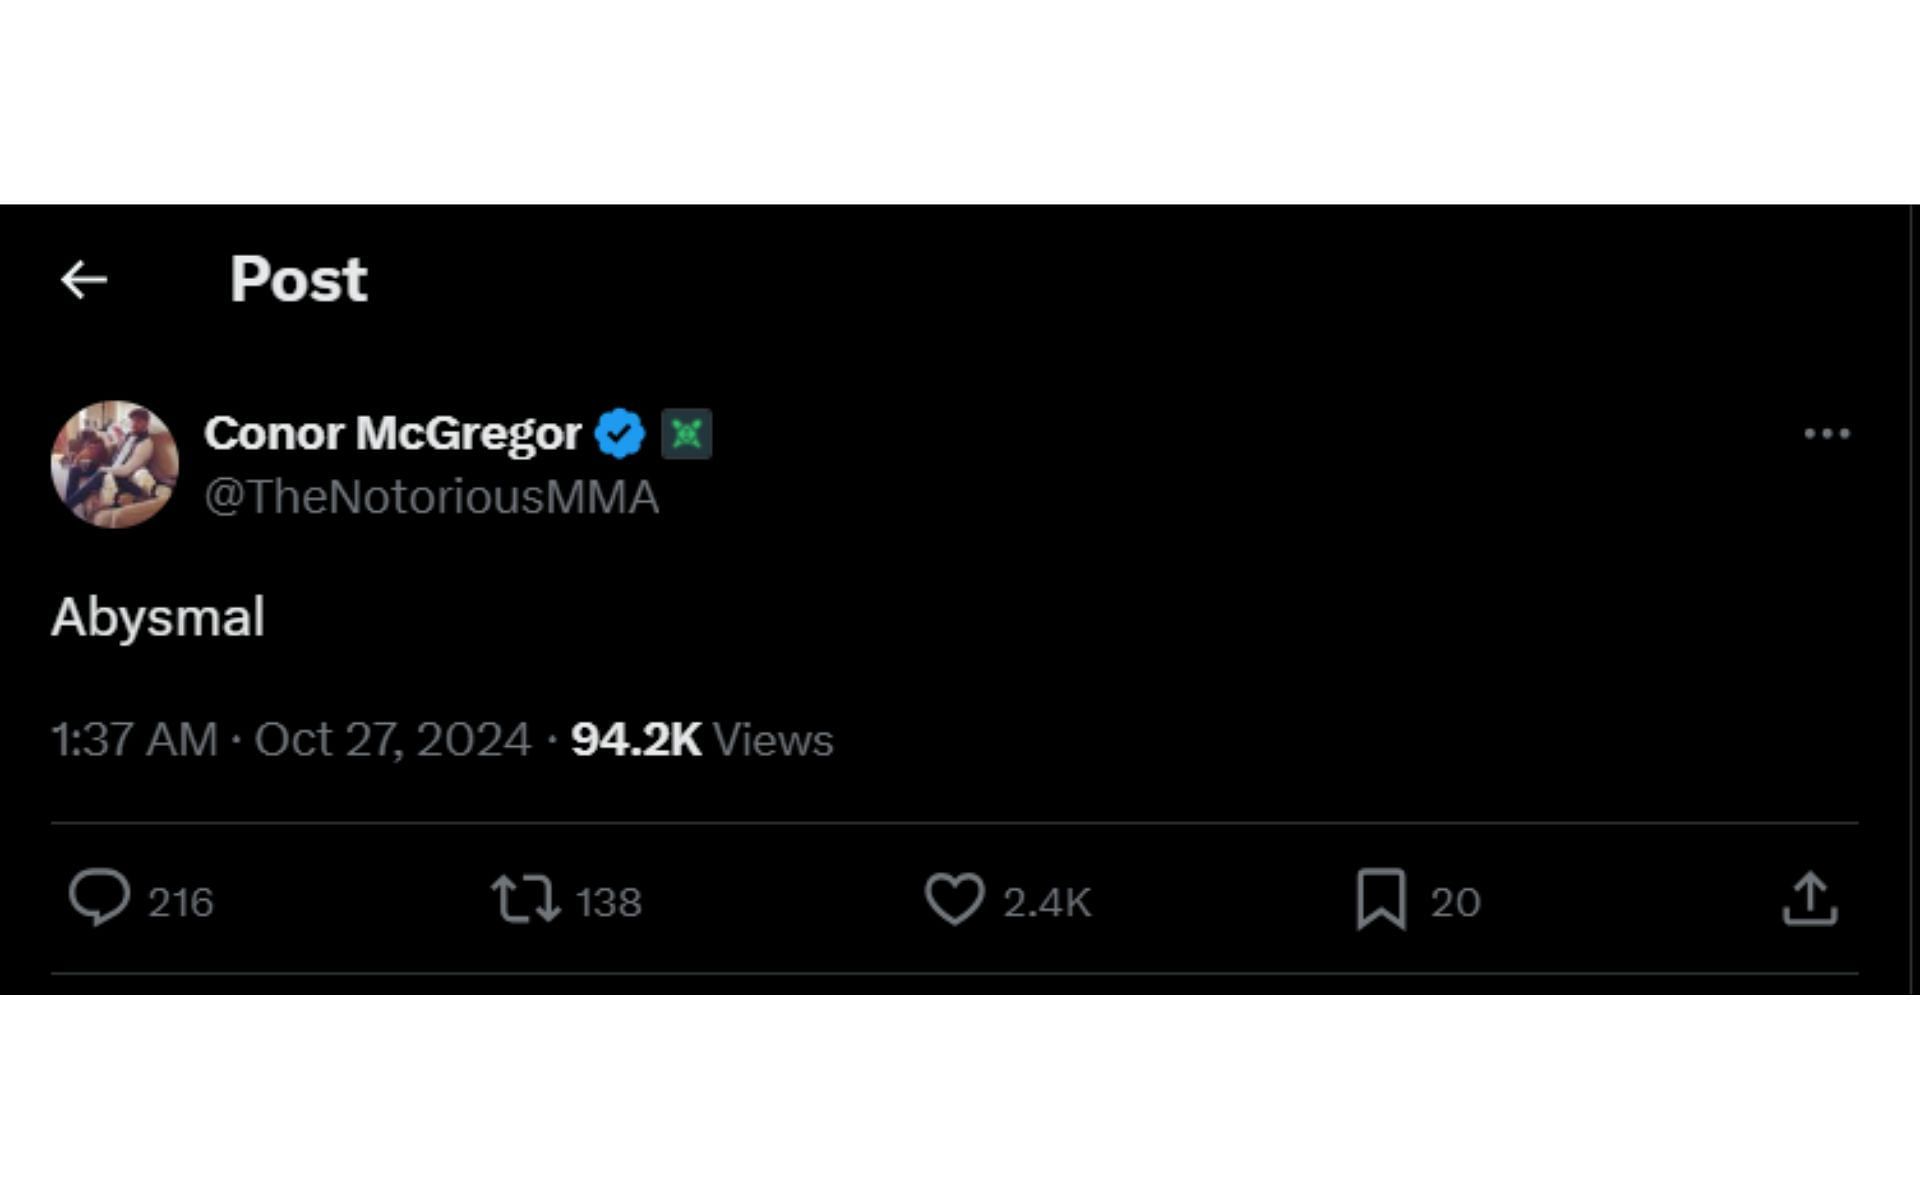The width and height of the screenshot is (1920, 1200).
Task: Click the 2.4K likes count
Action: pos(1047,902)
